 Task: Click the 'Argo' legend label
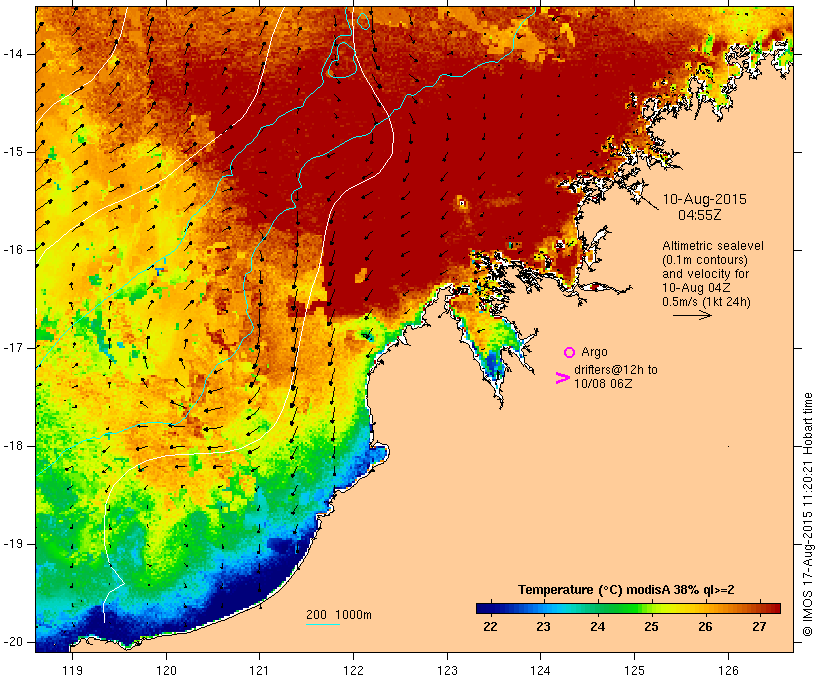594,353
